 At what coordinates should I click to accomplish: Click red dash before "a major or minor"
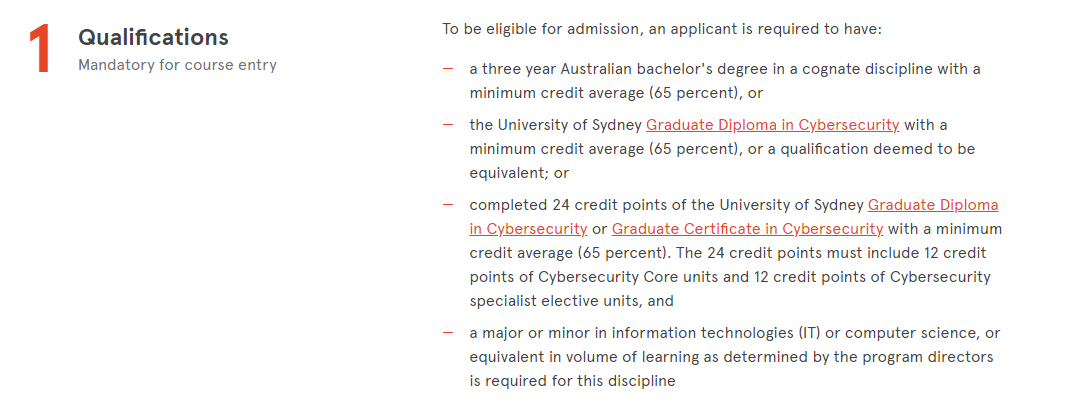coord(448,333)
